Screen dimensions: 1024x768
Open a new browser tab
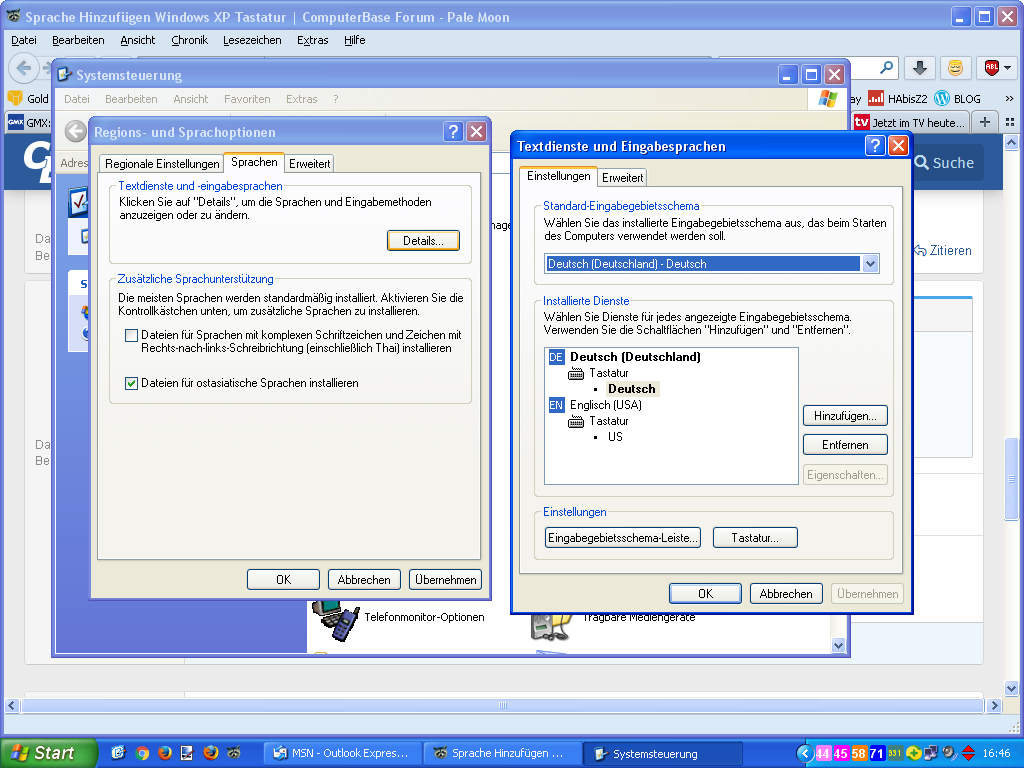pyautogui.click(x=985, y=122)
